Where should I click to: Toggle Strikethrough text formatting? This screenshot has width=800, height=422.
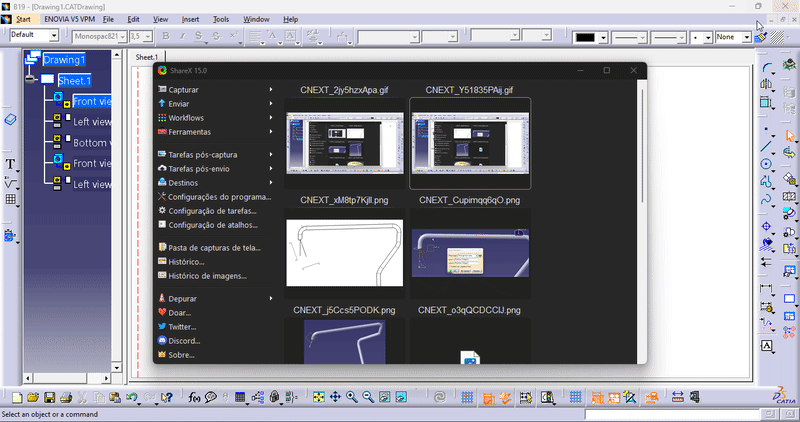pyautogui.click(x=216, y=36)
